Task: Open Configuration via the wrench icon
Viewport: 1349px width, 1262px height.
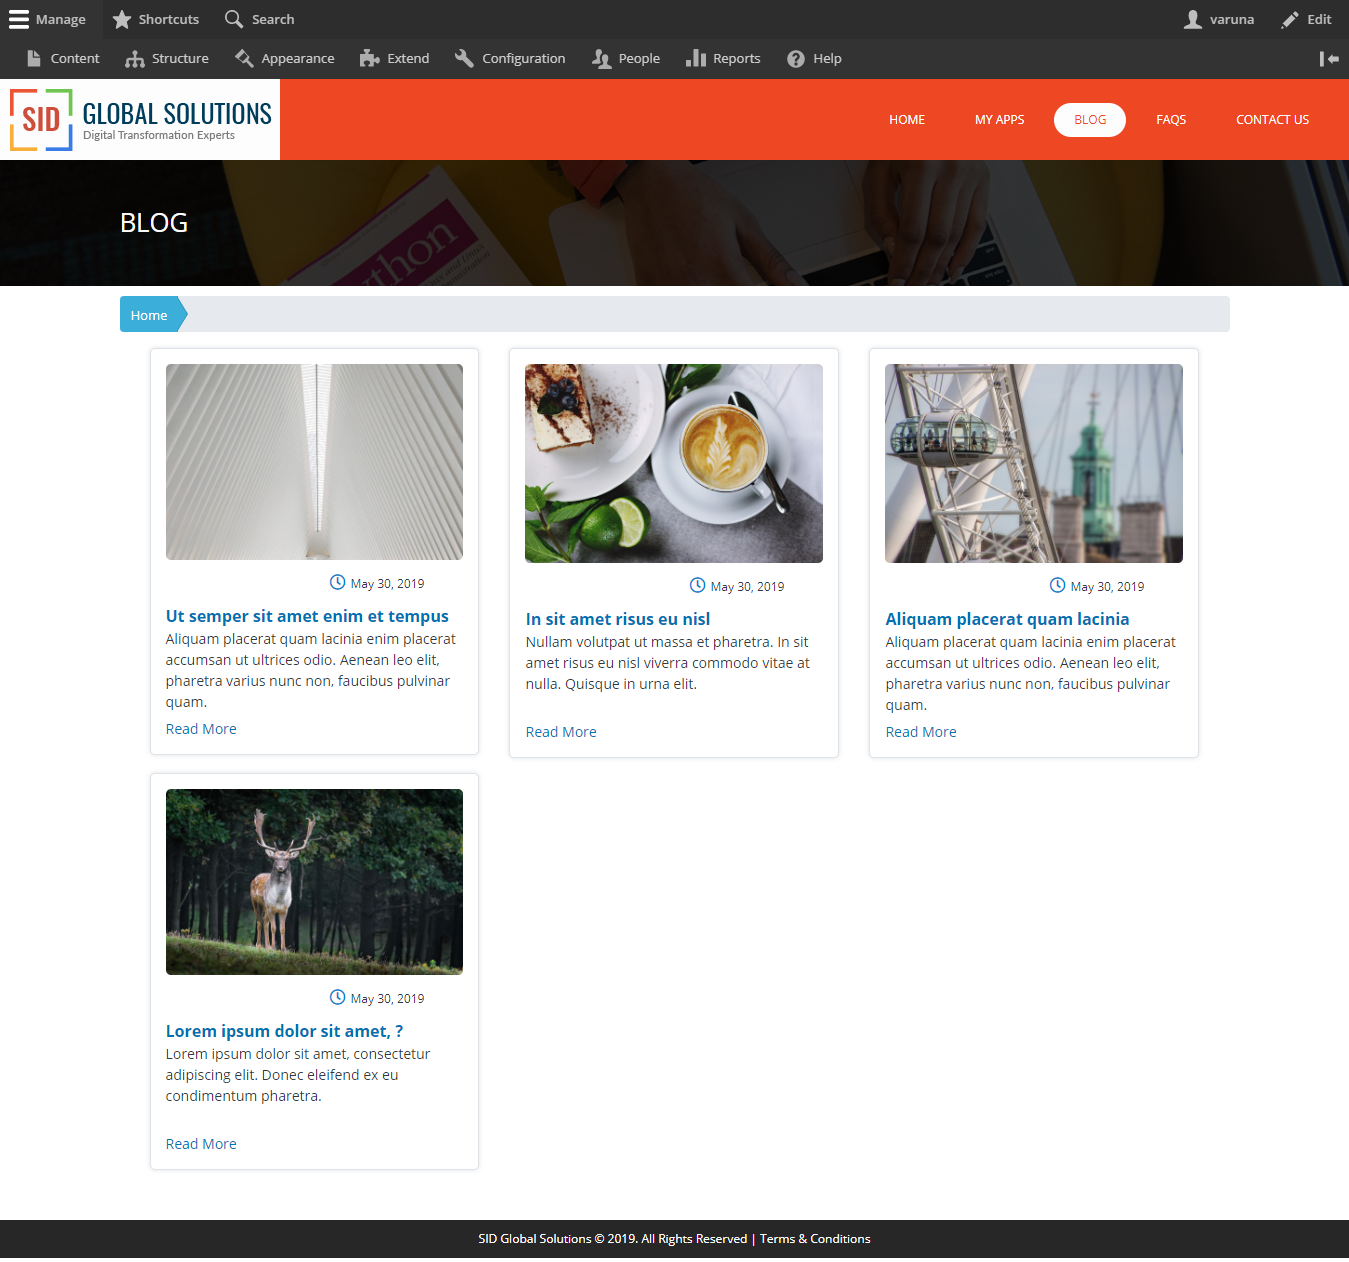Action: 463,58
